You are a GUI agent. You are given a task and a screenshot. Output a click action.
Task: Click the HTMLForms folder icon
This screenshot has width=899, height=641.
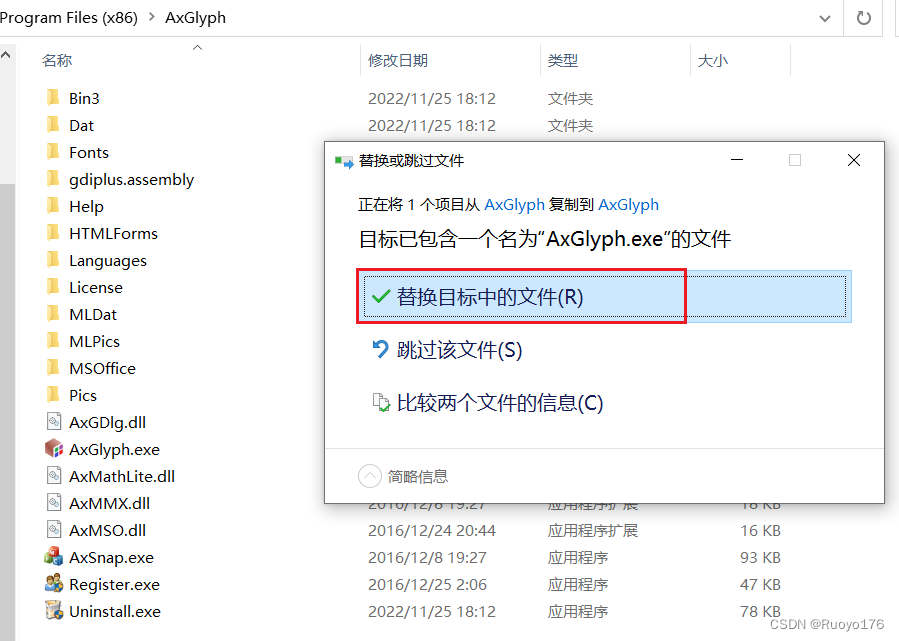[53, 233]
